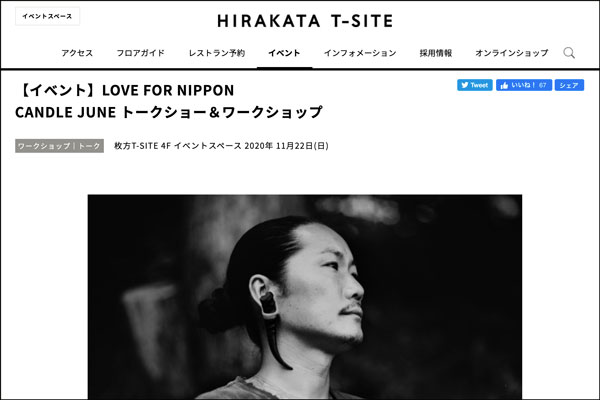The image size is (600, 400).
Task: Click the Facebook thumbs-up いいね! button
Action: click(524, 85)
